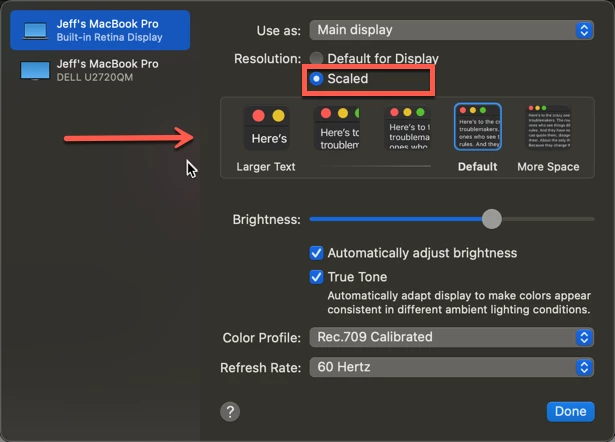Open the 'Use as' Main display dropdown

[451, 30]
